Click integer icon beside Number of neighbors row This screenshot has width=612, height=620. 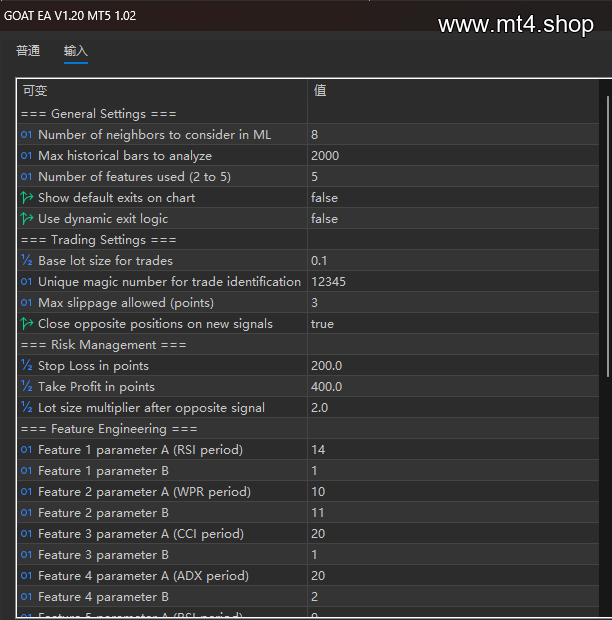pos(26,135)
